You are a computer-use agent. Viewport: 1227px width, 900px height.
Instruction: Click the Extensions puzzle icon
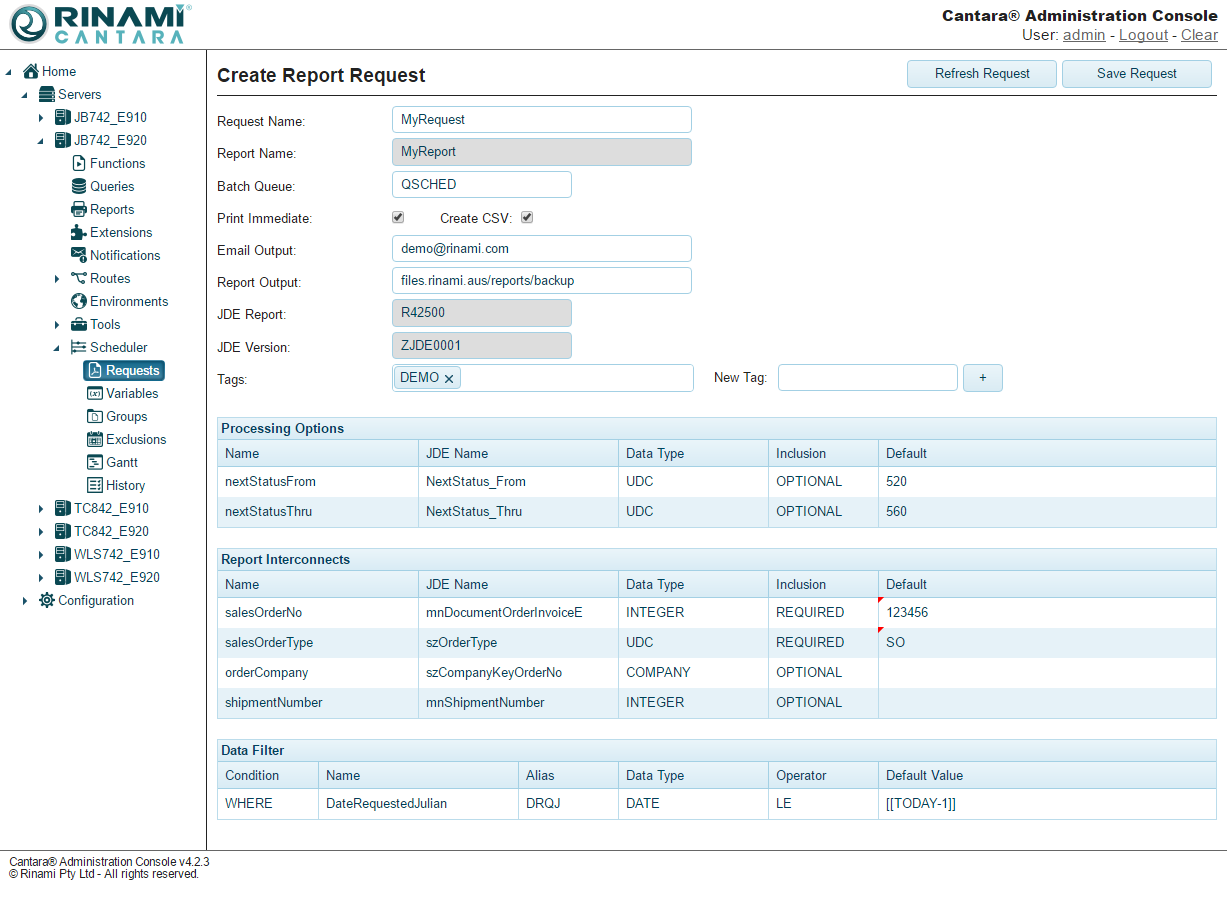tap(79, 232)
